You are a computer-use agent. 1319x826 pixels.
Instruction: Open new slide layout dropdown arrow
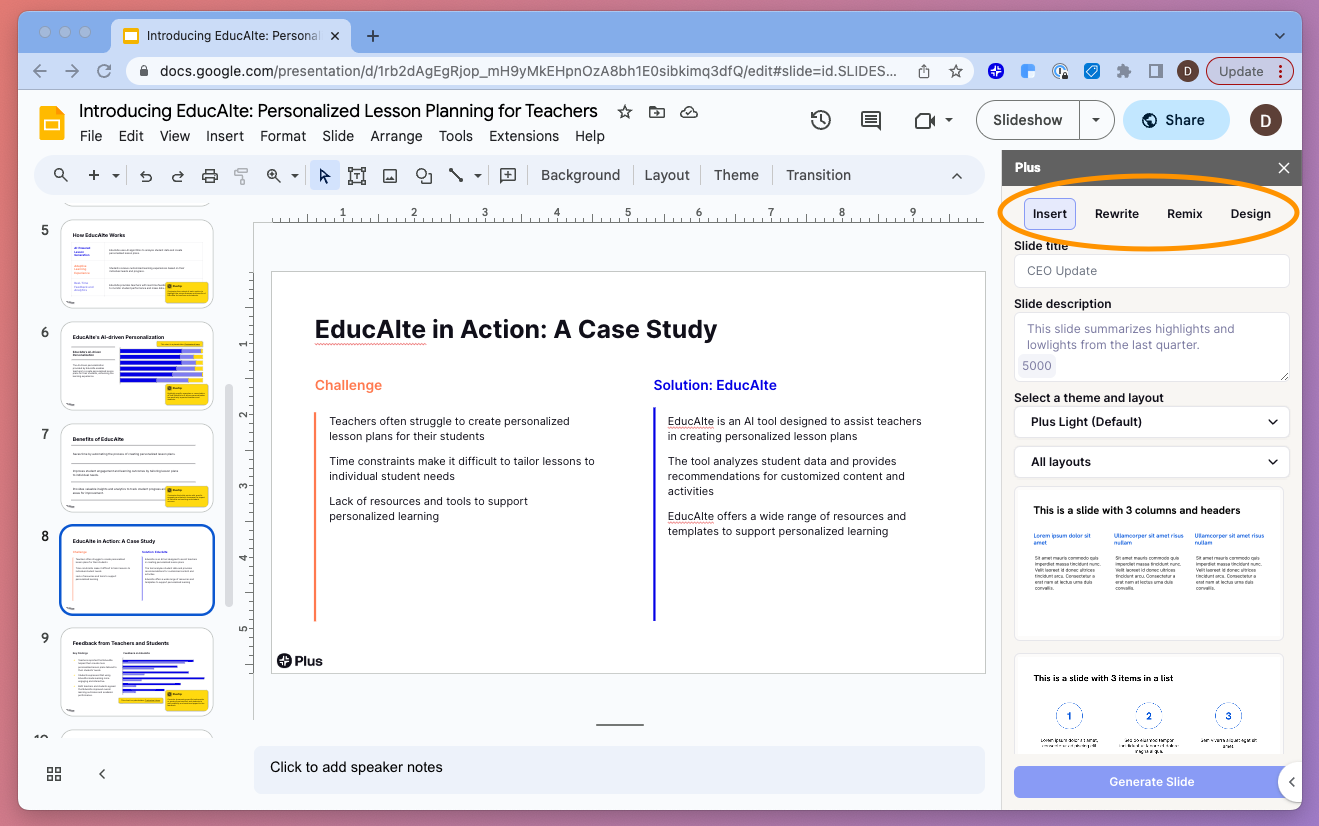(116, 175)
